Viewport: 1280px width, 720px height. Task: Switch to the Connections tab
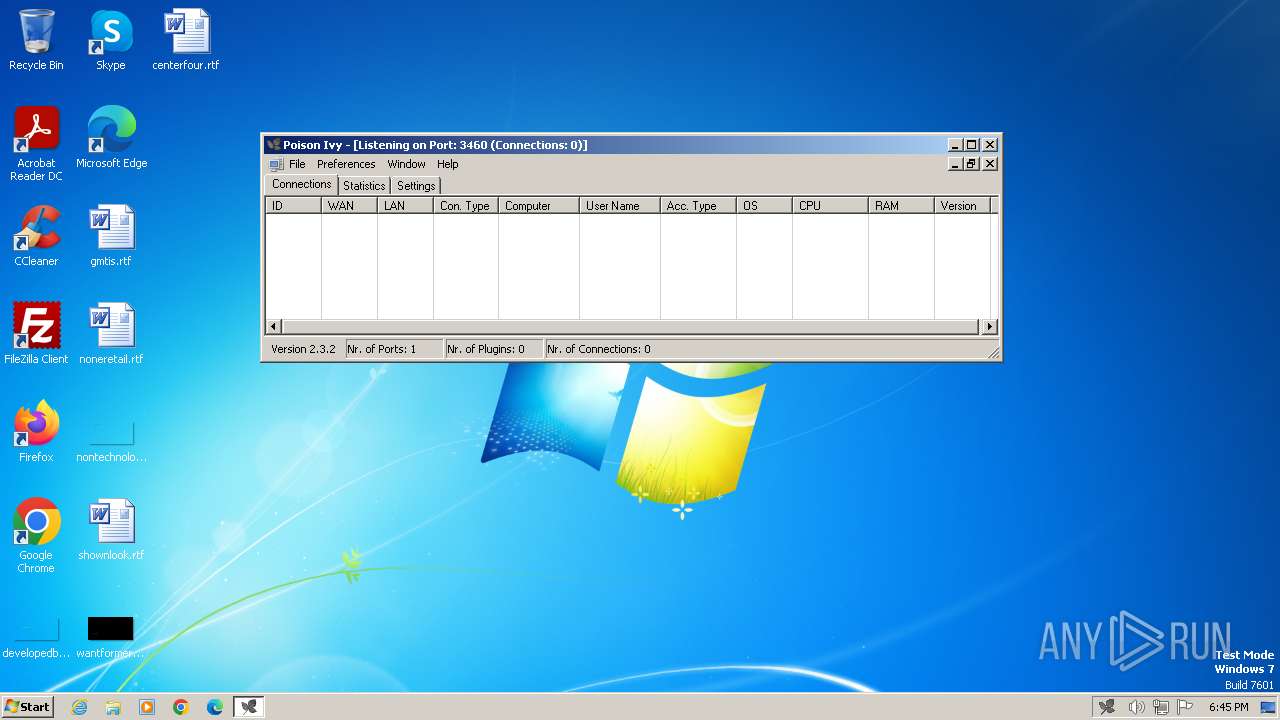coord(301,184)
